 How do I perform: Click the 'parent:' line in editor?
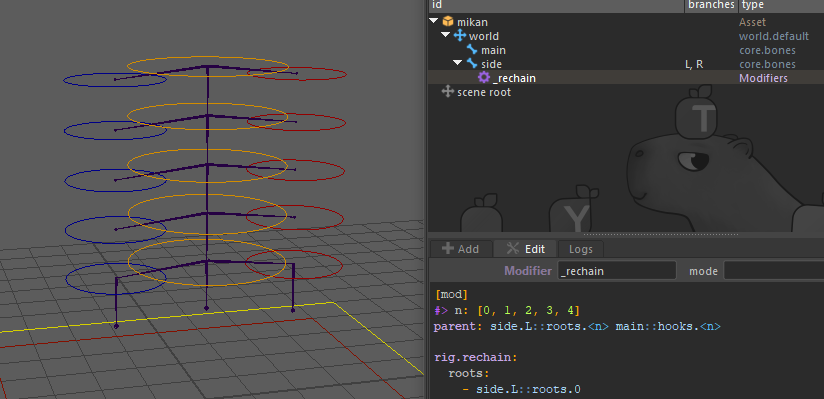coord(577,326)
